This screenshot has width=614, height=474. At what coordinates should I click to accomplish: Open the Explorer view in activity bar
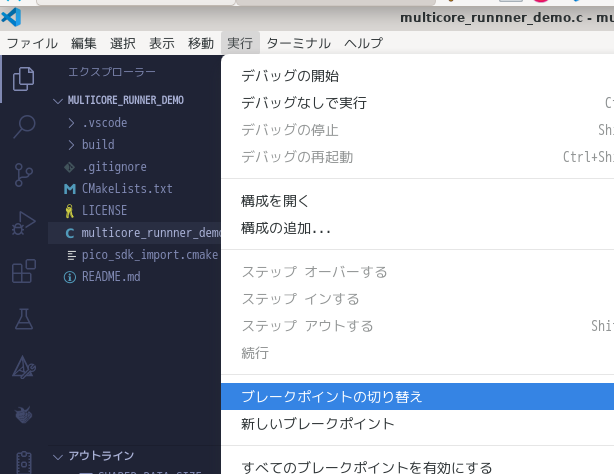click(x=23, y=79)
